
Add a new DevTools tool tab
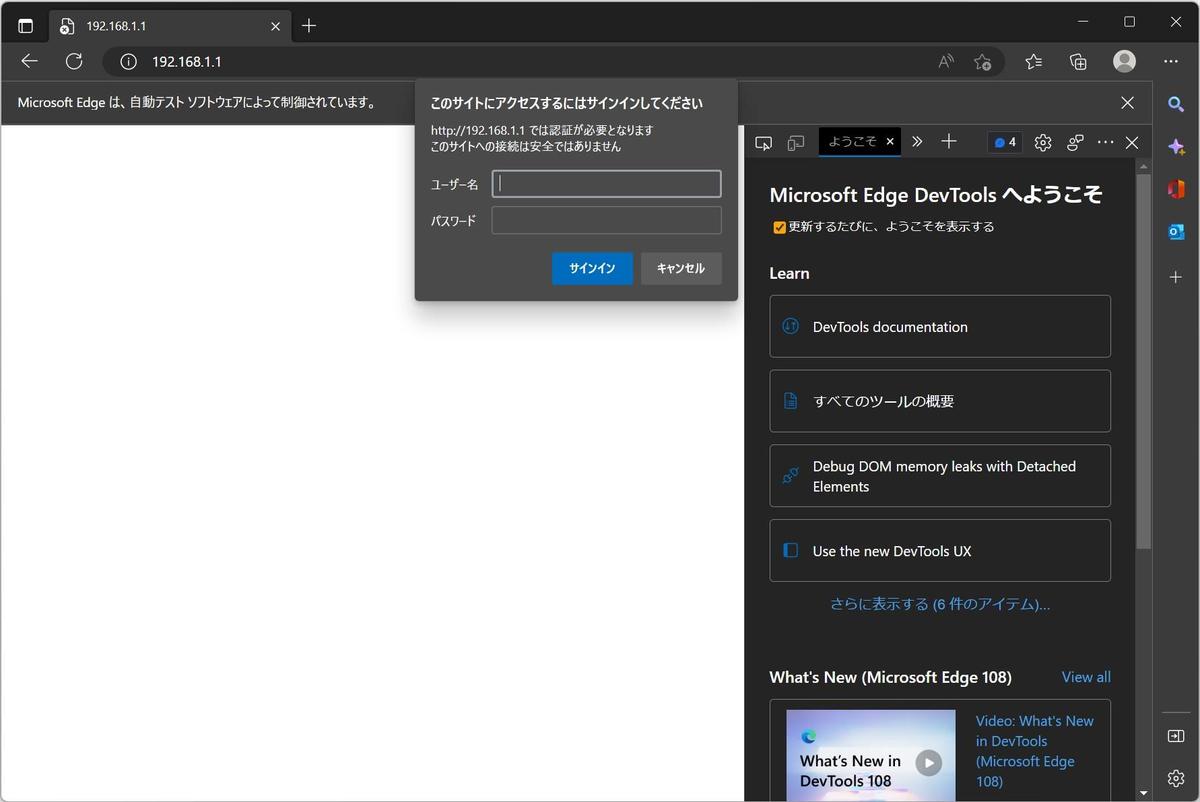click(x=949, y=142)
